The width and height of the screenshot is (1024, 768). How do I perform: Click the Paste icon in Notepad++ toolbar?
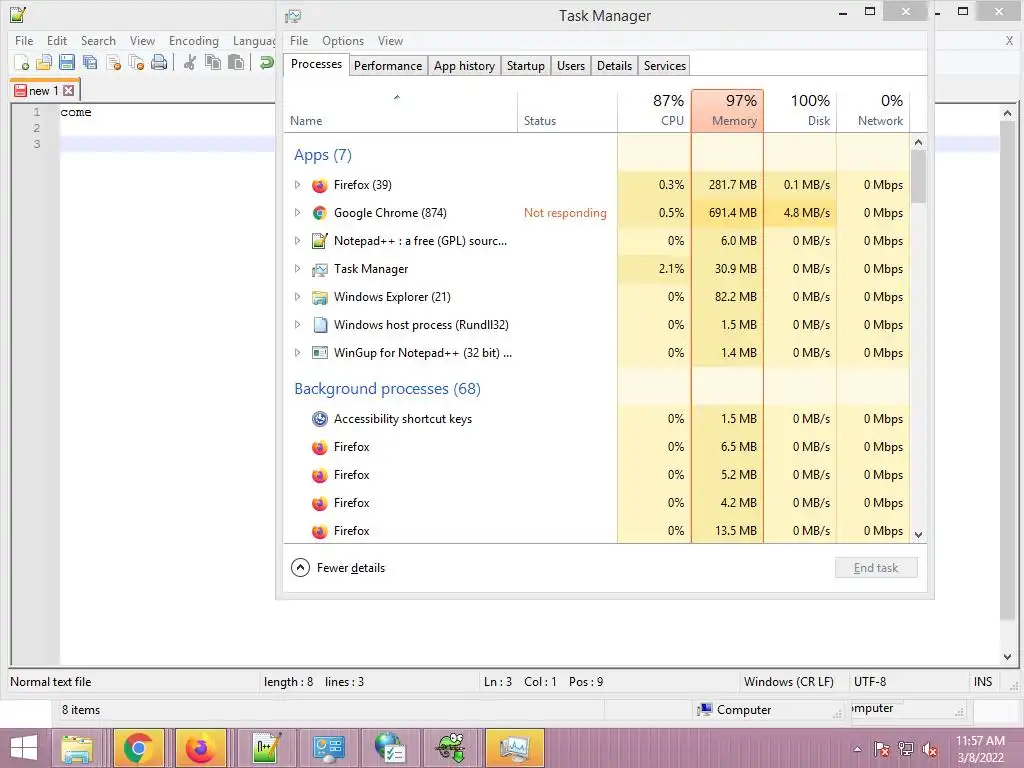click(x=236, y=63)
